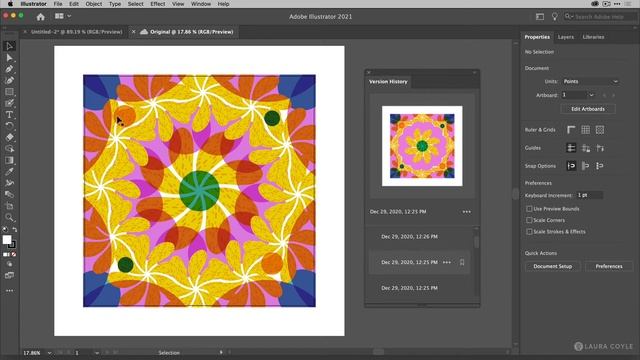This screenshot has width=640, height=360.
Task: Select the Direct Selection tool
Action: [9, 58]
